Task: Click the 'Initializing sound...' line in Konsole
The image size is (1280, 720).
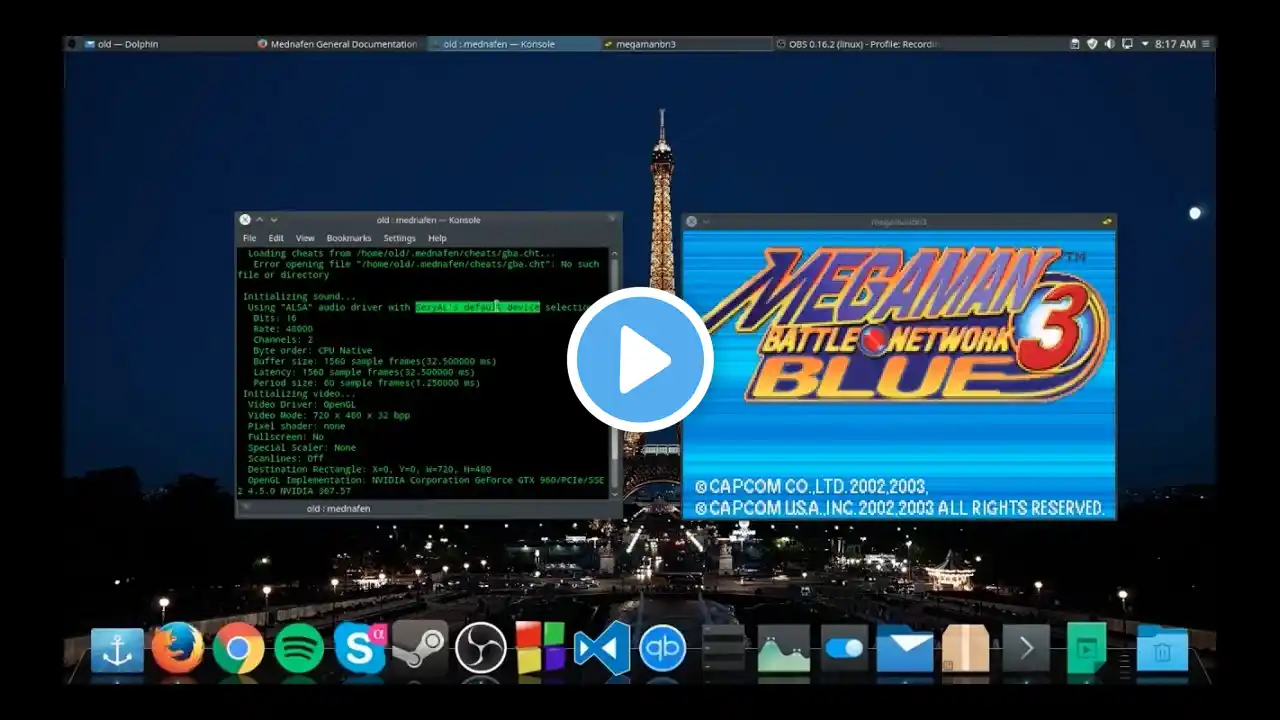Action: coord(298,296)
